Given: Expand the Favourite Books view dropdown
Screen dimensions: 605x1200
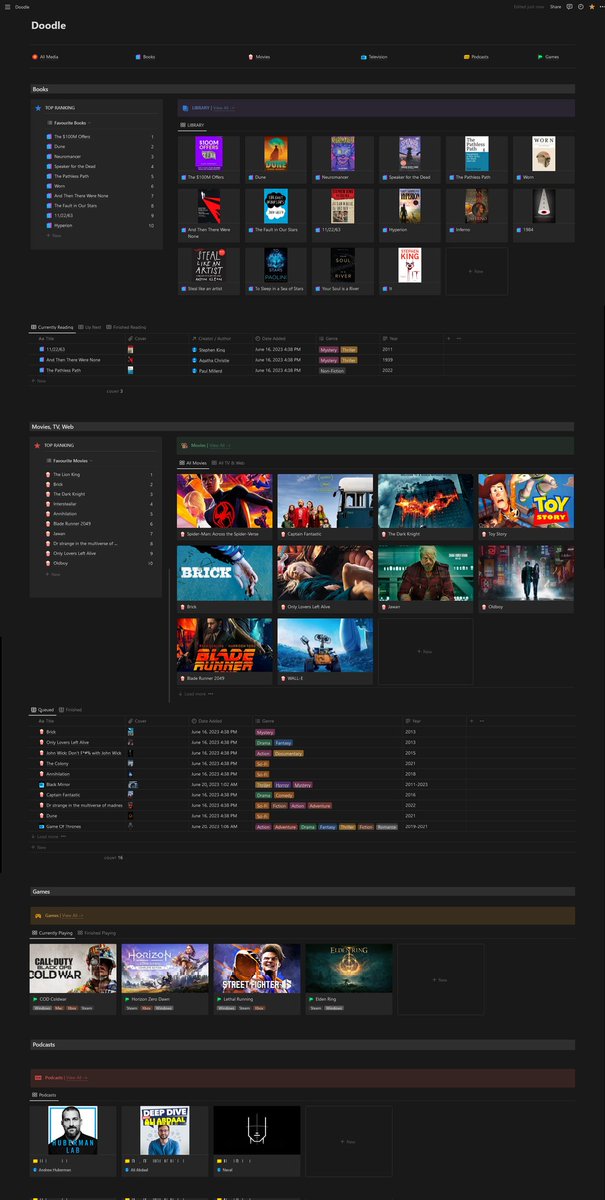Looking at the screenshot, I should click(67, 122).
